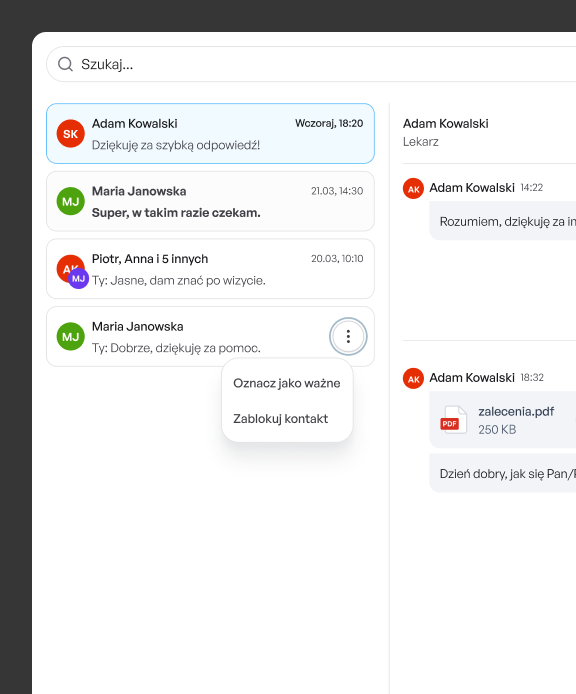Viewport: 576px width, 694px height.
Task: Click green MJ avatar beside 'Dobrze, dziękuję za pomoc'
Action: [70, 336]
